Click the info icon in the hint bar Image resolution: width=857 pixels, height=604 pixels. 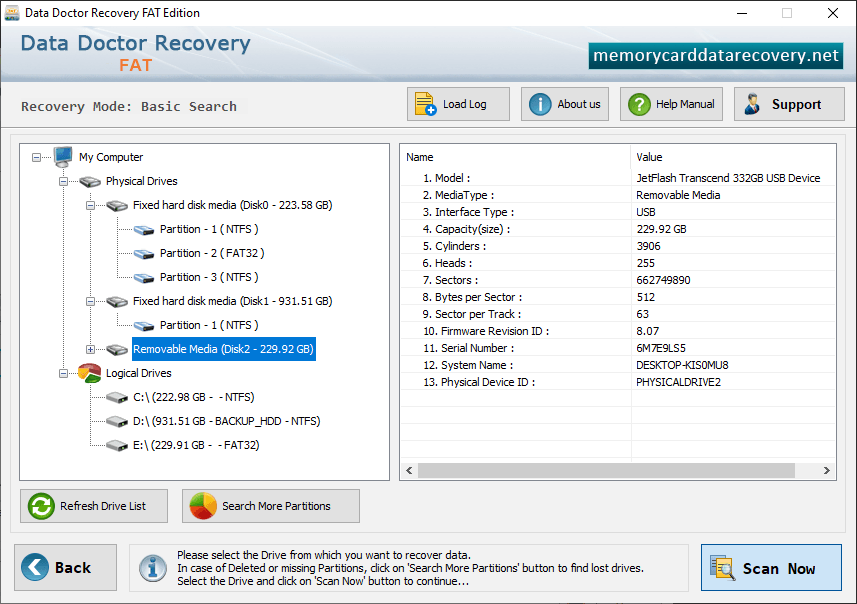point(153,568)
